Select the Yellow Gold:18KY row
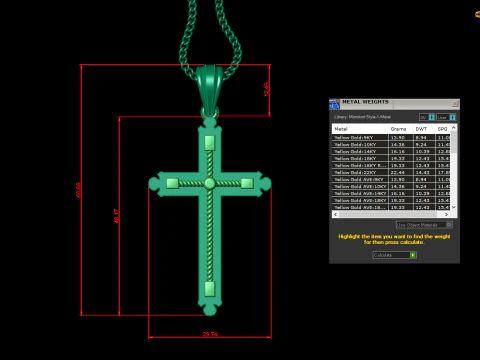This screenshot has width=480, height=360. (x=391, y=158)
